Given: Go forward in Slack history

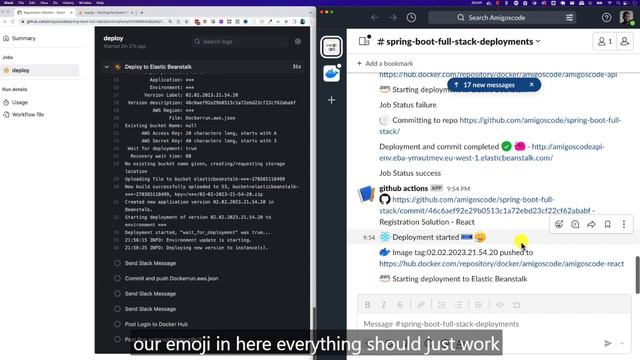Looking at the screenshot, I should click(x=392, y=18).
